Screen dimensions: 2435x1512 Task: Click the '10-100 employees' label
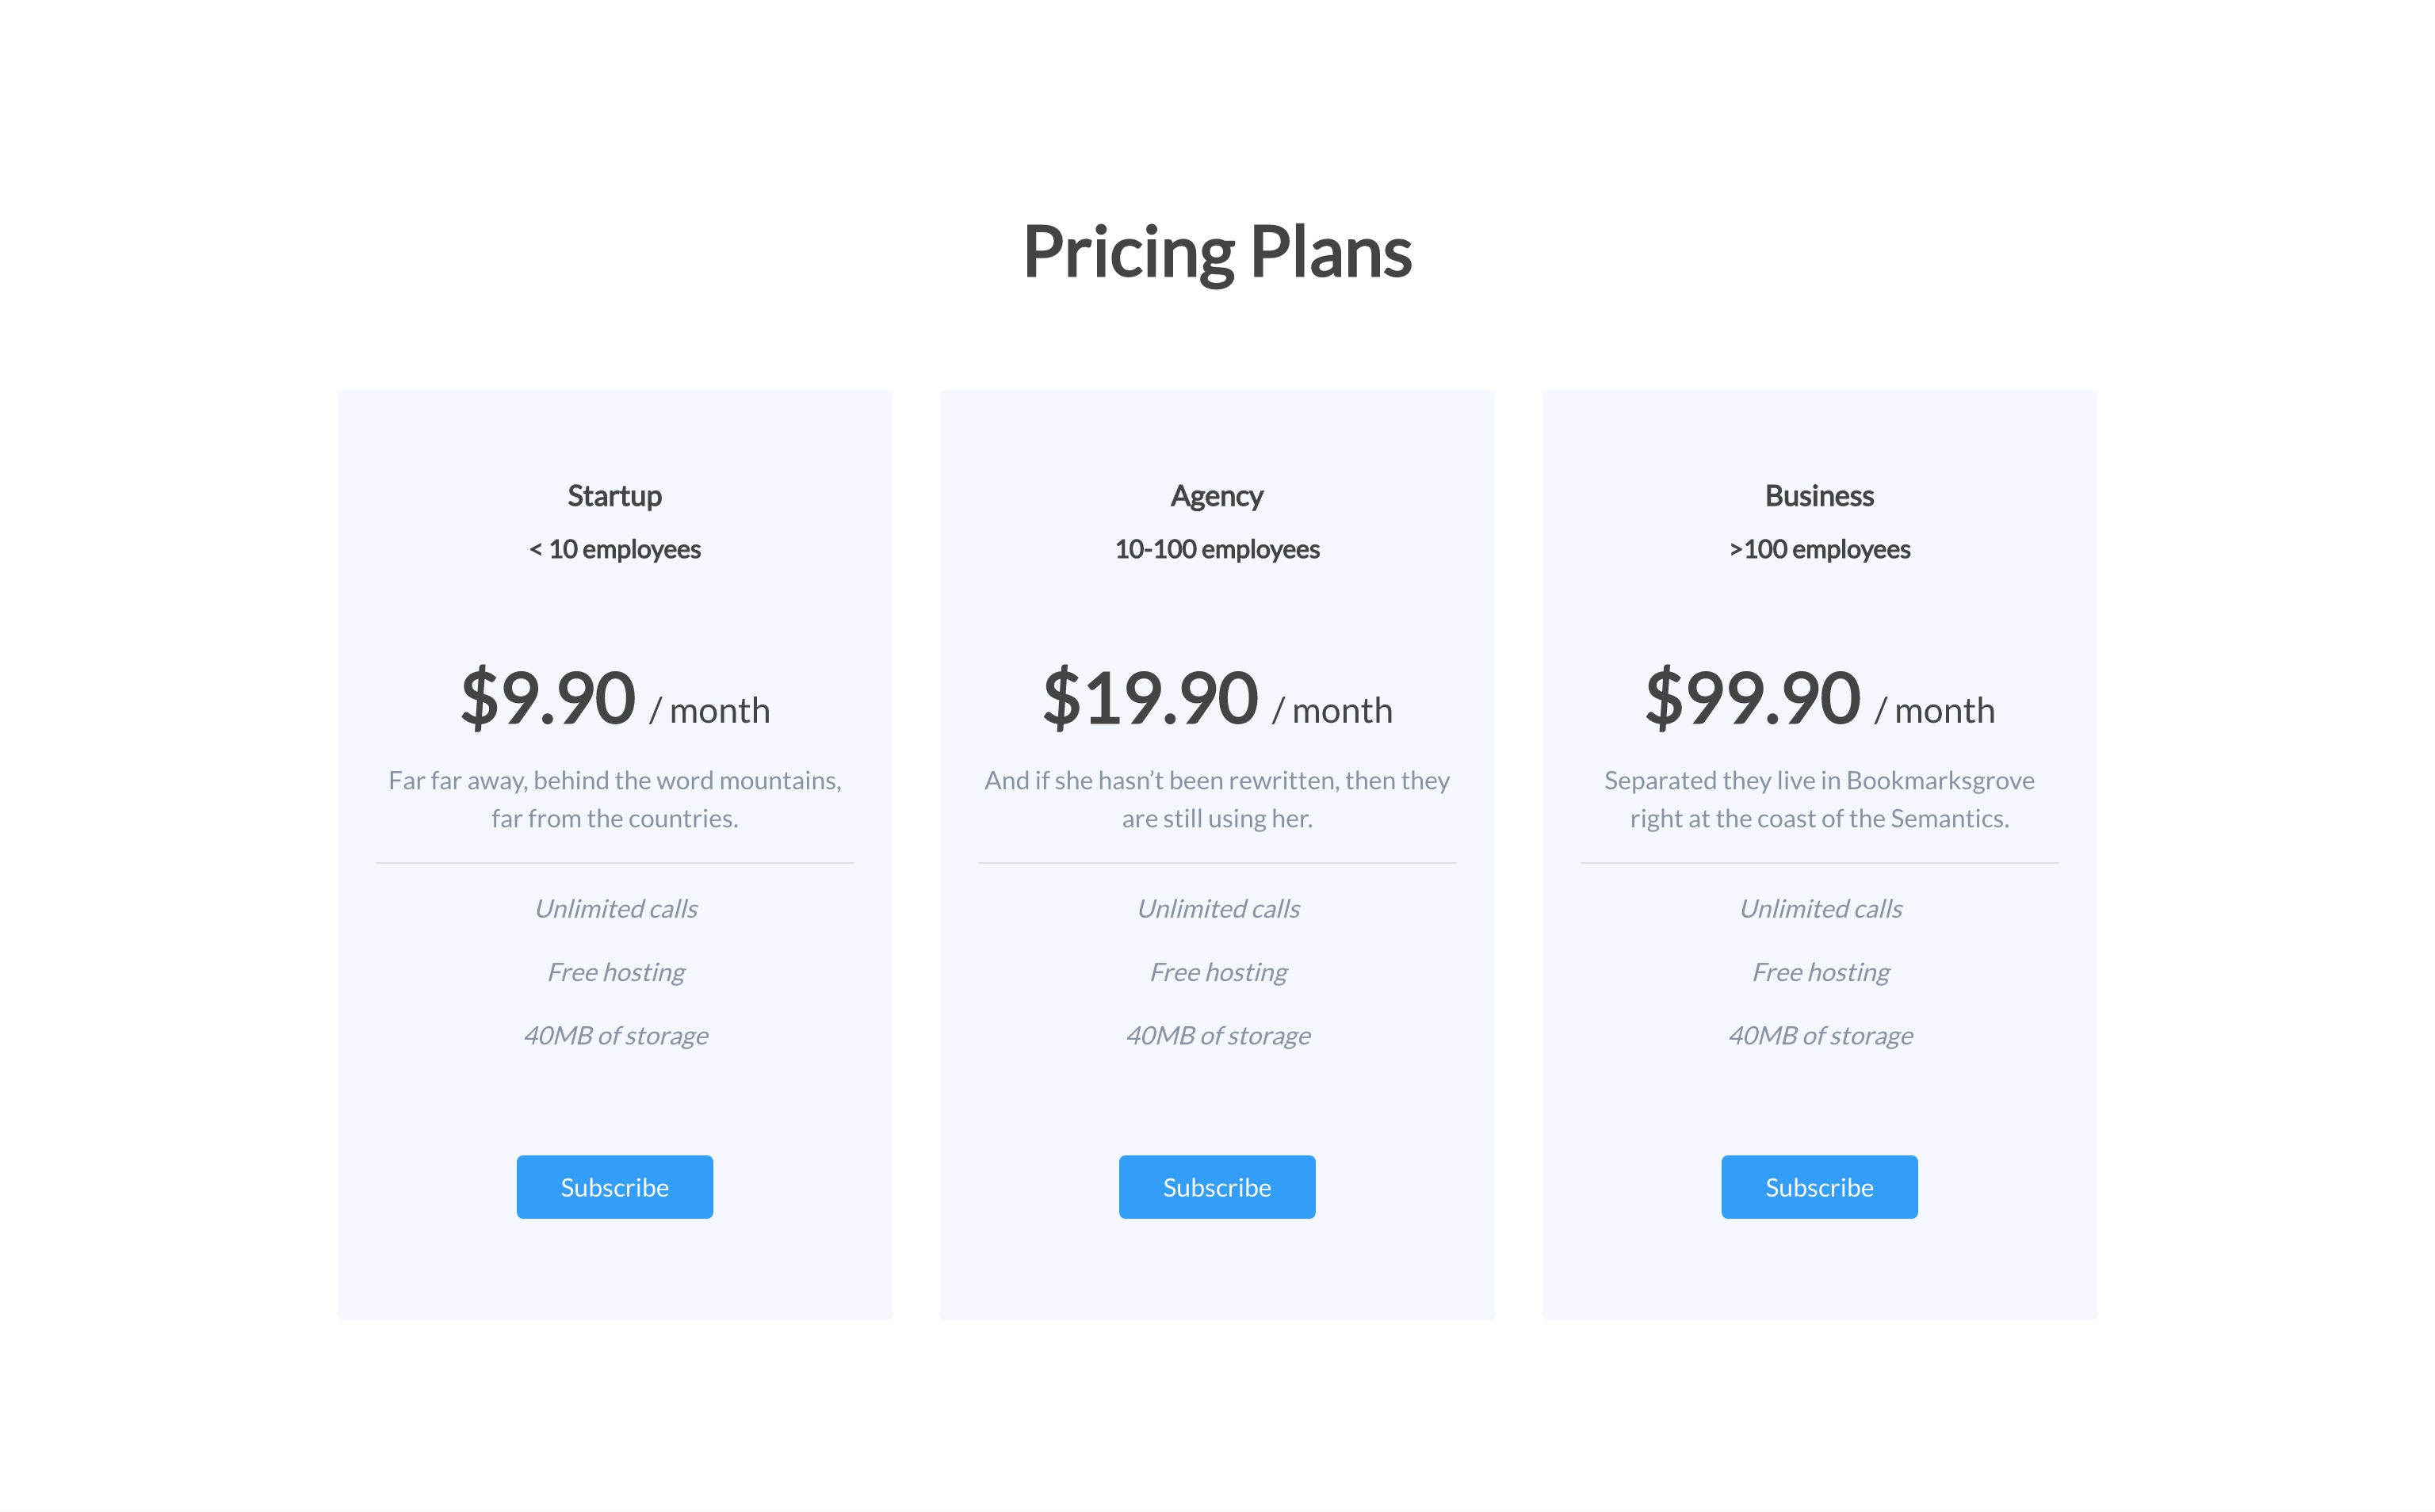[1216, 549]
